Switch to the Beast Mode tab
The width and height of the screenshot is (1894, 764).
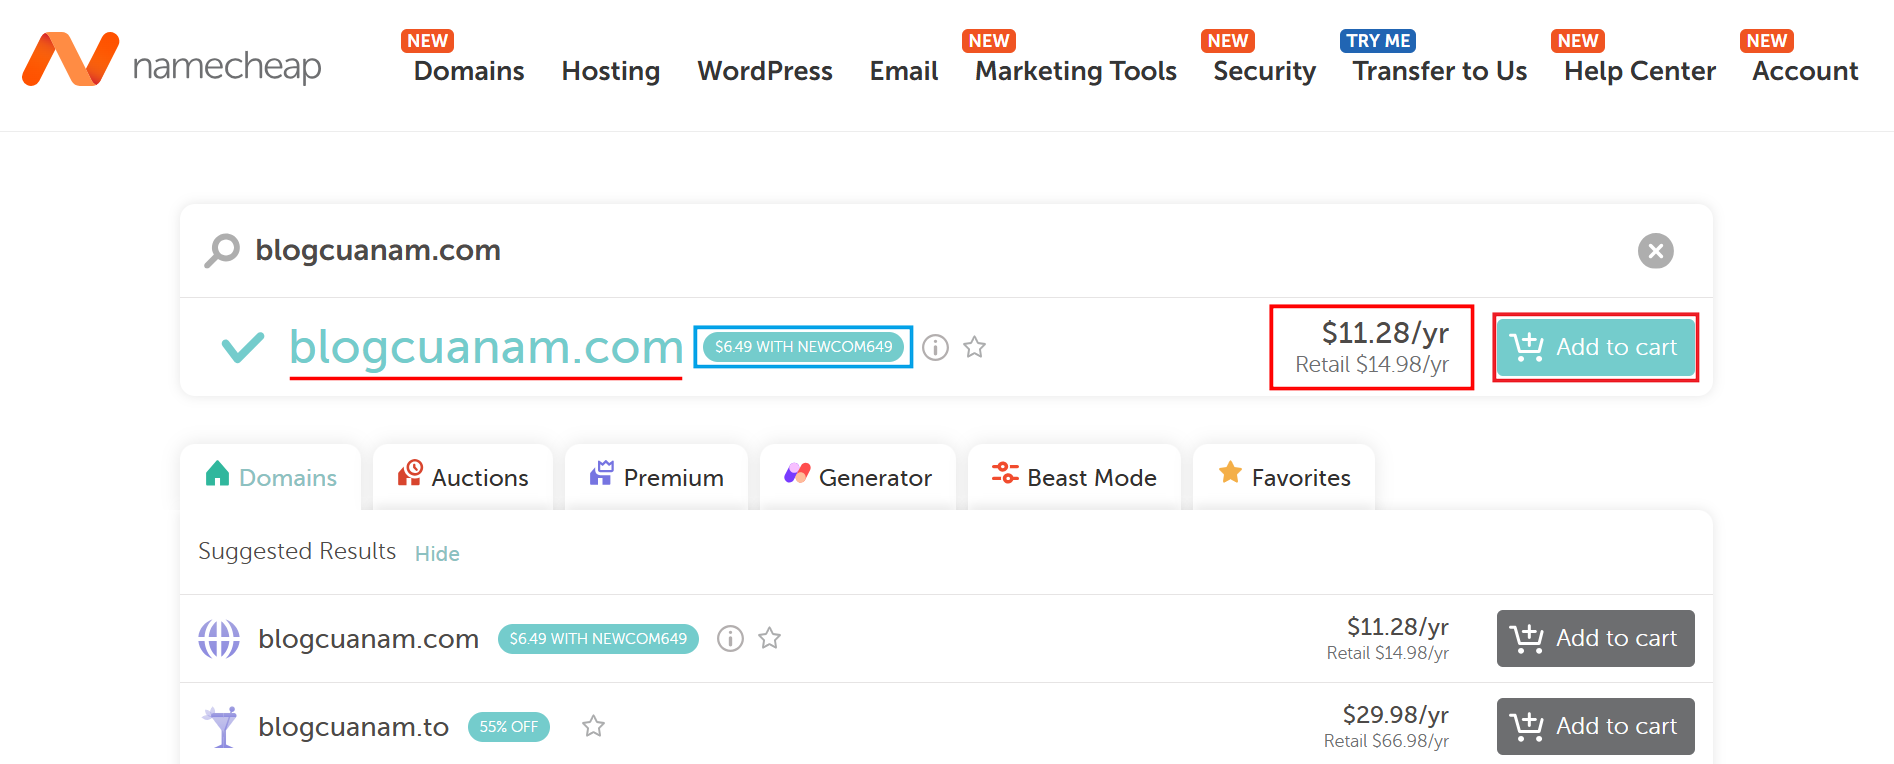(1074, 477)
